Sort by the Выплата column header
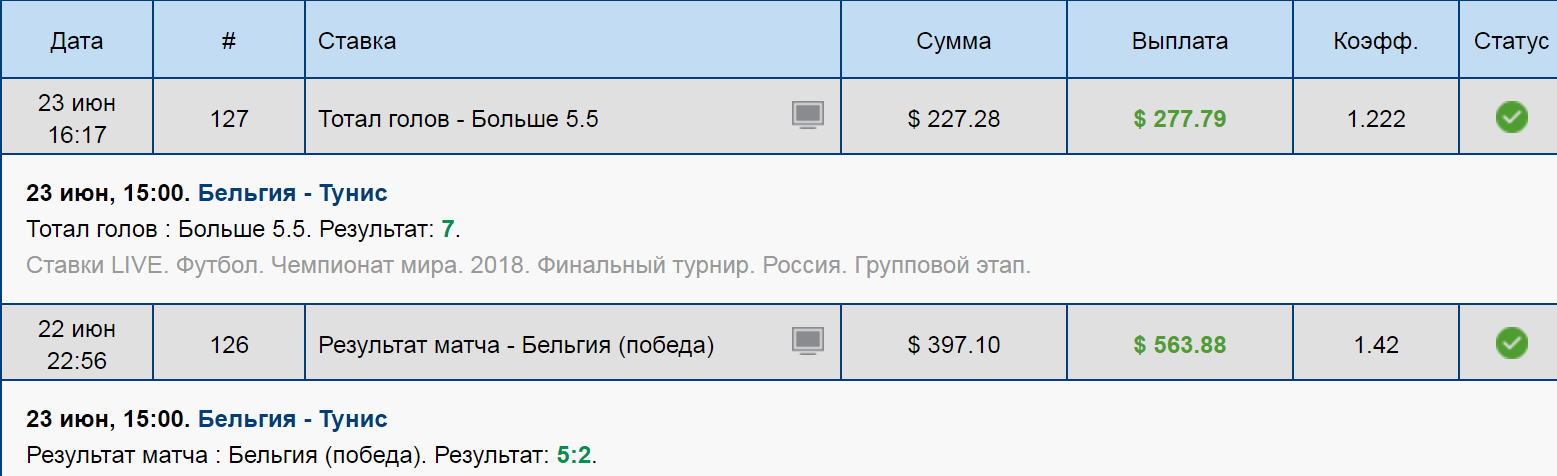This screenshot has width=1557, height=476. coord(1180,41)
